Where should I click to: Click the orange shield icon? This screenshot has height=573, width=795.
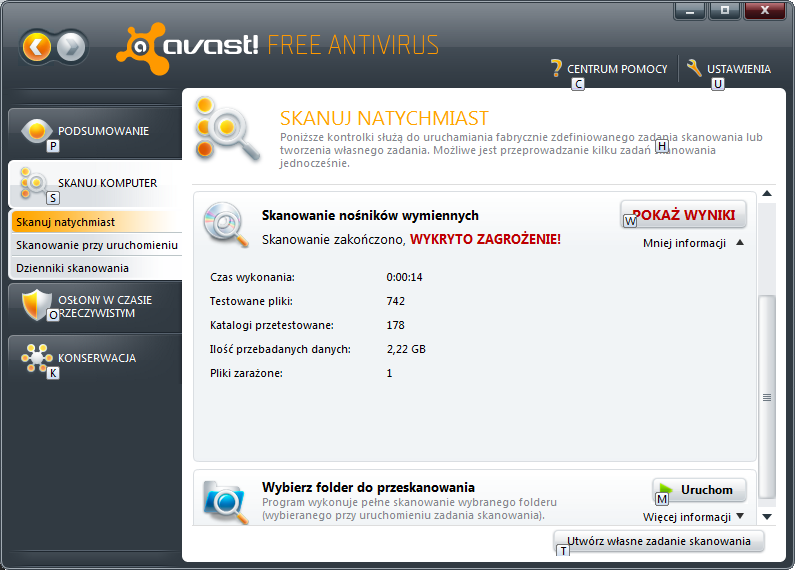pos(37,304)
